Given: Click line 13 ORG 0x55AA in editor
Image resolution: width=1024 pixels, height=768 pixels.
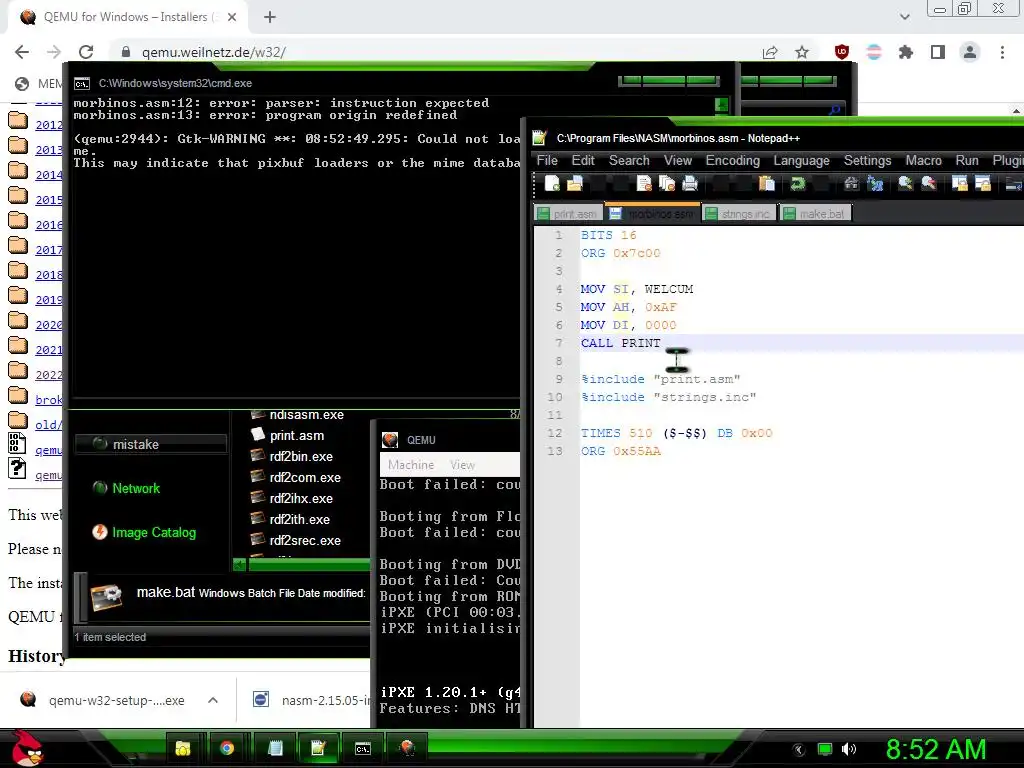Looking at the screenshot, I should tap(620, 451).
